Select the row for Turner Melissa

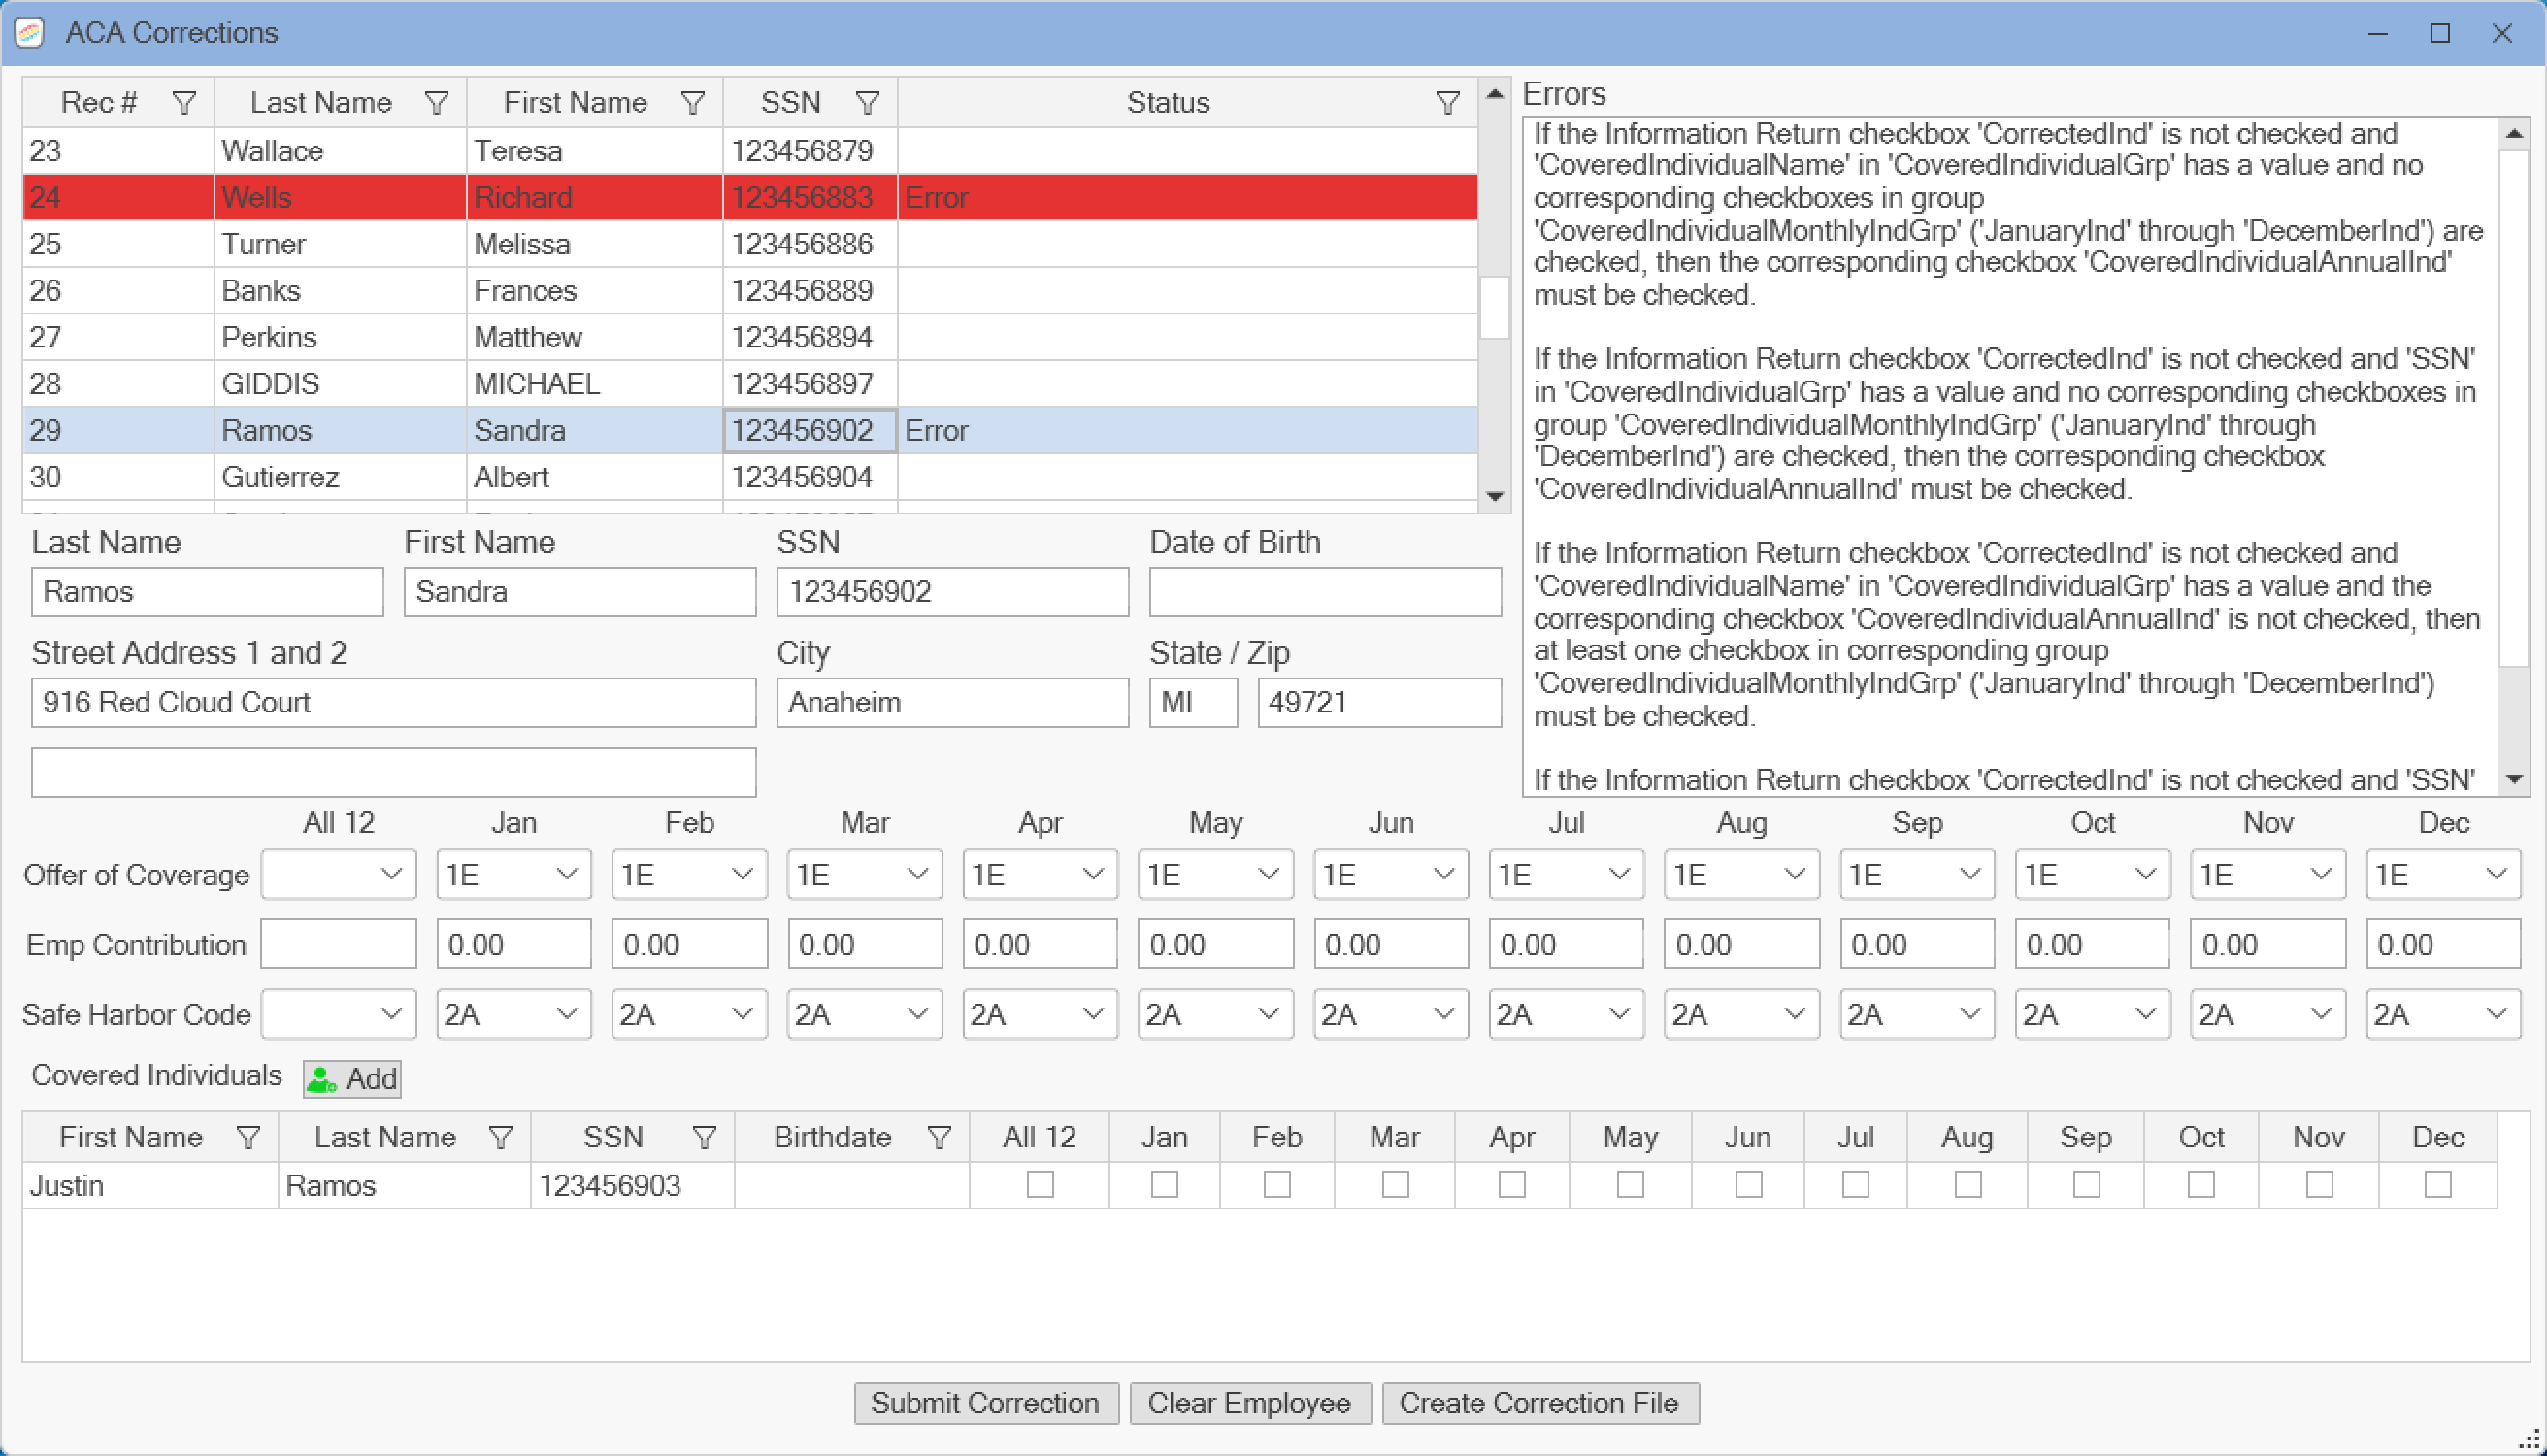point(750,244)
